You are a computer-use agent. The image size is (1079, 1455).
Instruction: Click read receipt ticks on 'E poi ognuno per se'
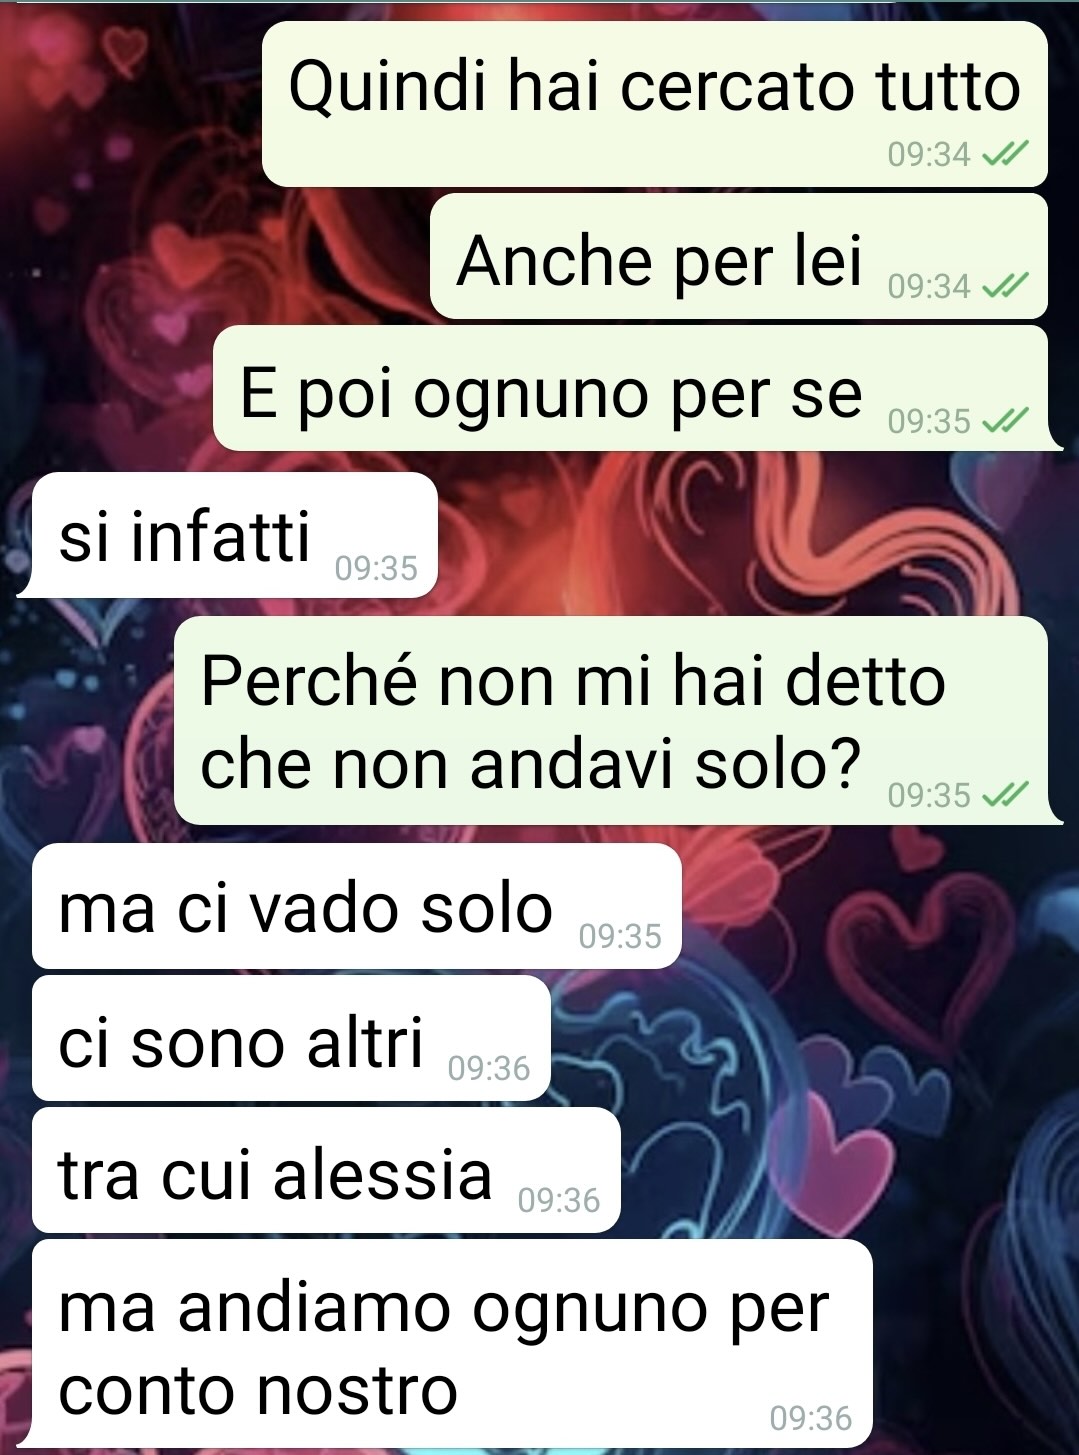click(1004, 421)
